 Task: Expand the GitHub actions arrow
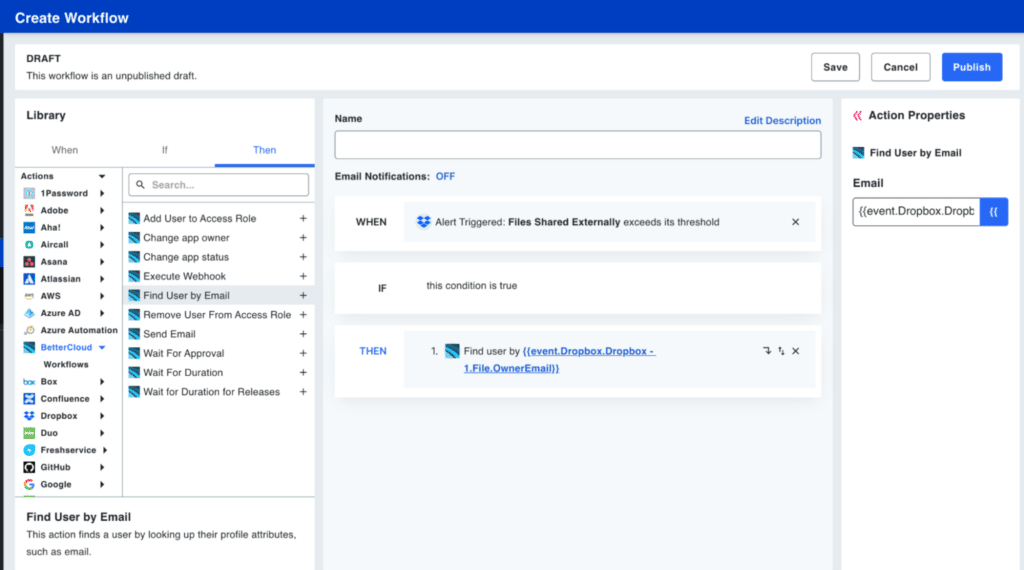pos(102,467)
